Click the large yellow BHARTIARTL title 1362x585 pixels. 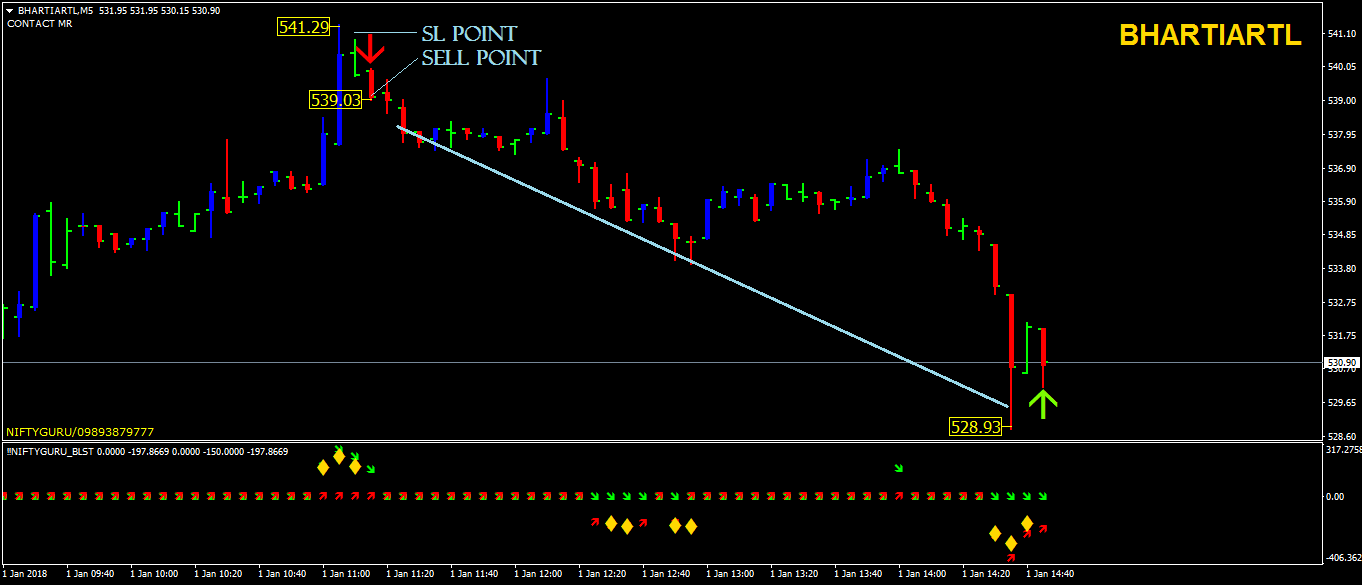(x=1210, y=35)
